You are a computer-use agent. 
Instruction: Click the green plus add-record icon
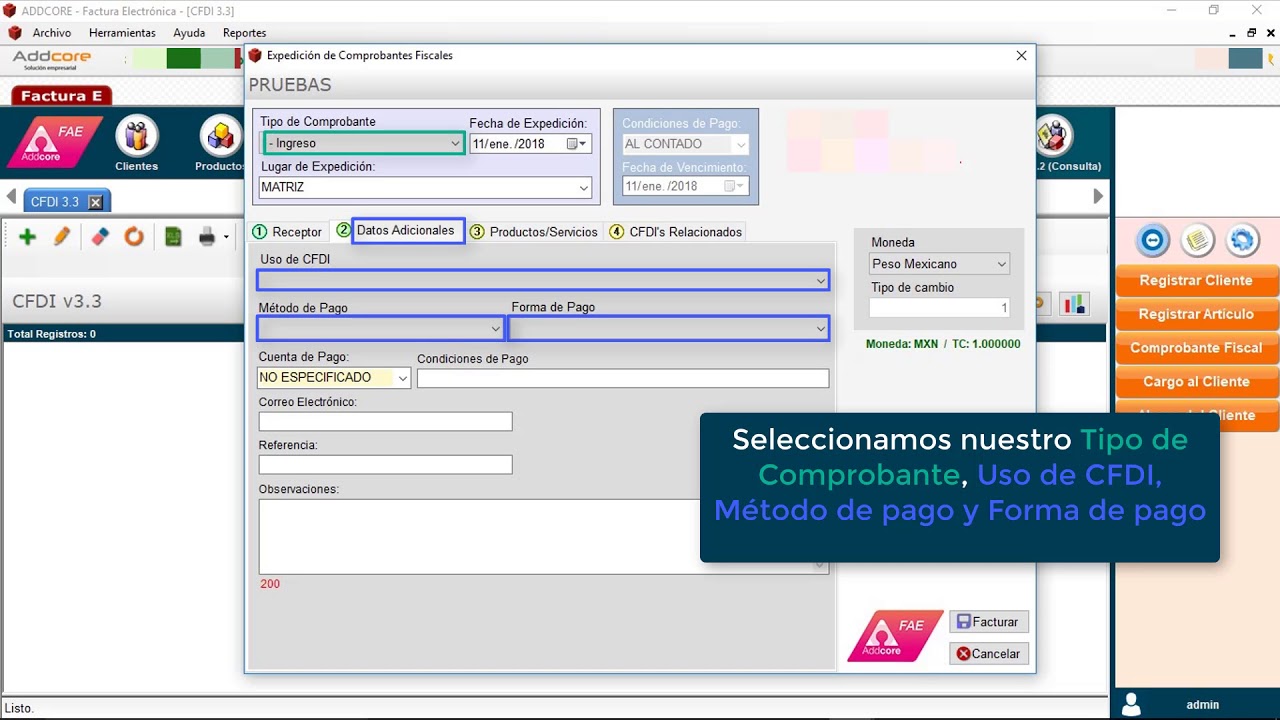point(27,237)
